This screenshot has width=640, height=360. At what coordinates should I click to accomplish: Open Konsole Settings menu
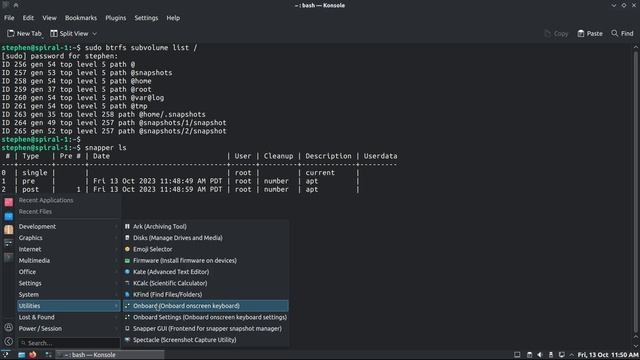coord(146,18)
